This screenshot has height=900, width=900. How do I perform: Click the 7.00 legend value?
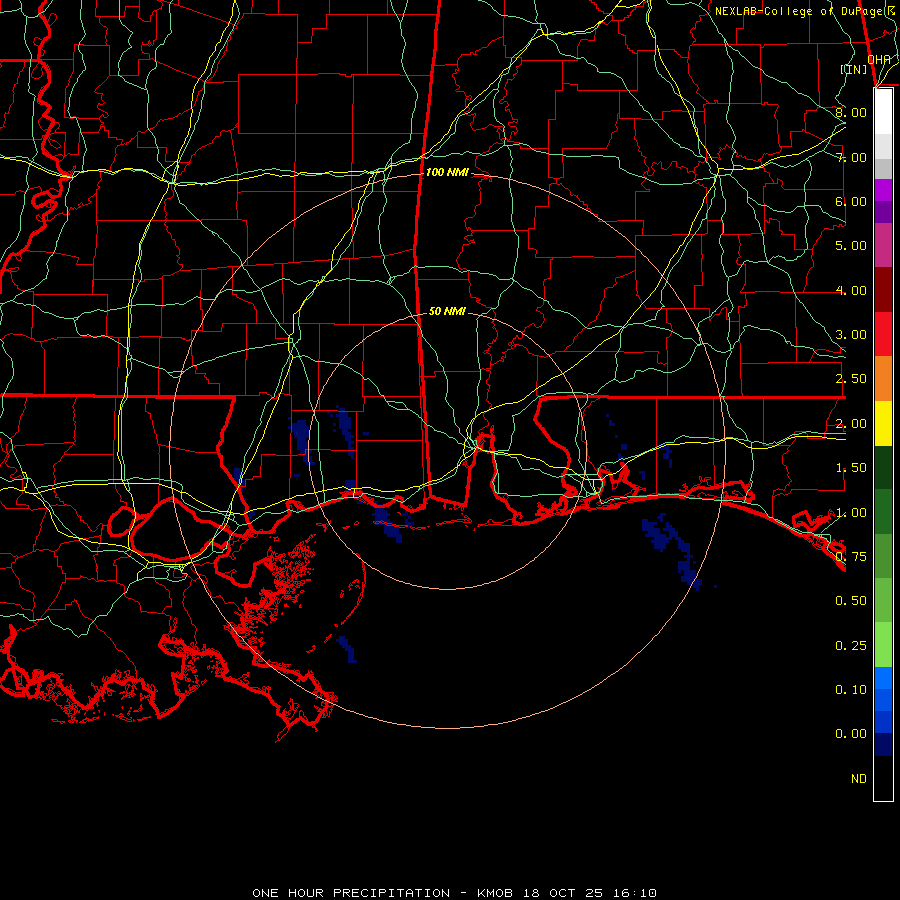coord(851,157)
